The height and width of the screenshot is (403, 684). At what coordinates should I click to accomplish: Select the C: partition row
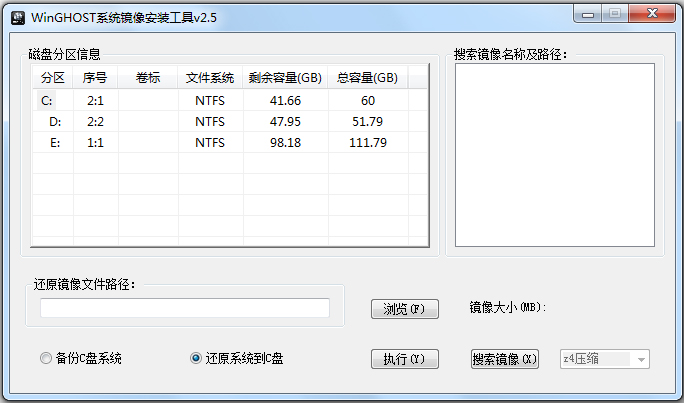point(230,100)
